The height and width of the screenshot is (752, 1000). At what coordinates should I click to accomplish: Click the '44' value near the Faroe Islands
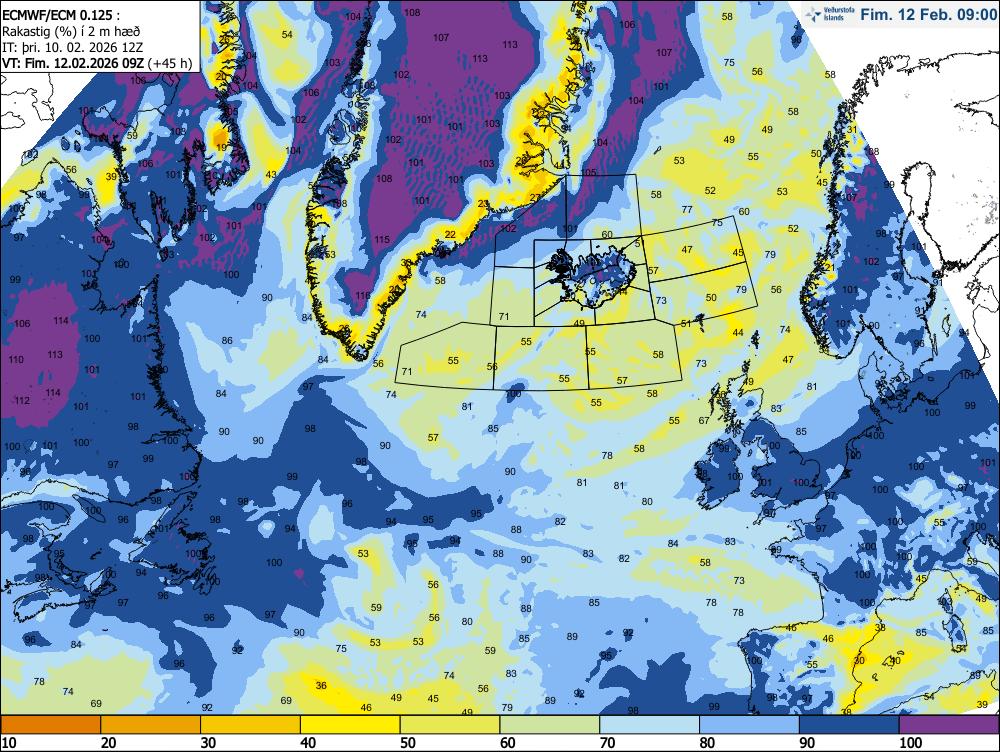[738, 333]
